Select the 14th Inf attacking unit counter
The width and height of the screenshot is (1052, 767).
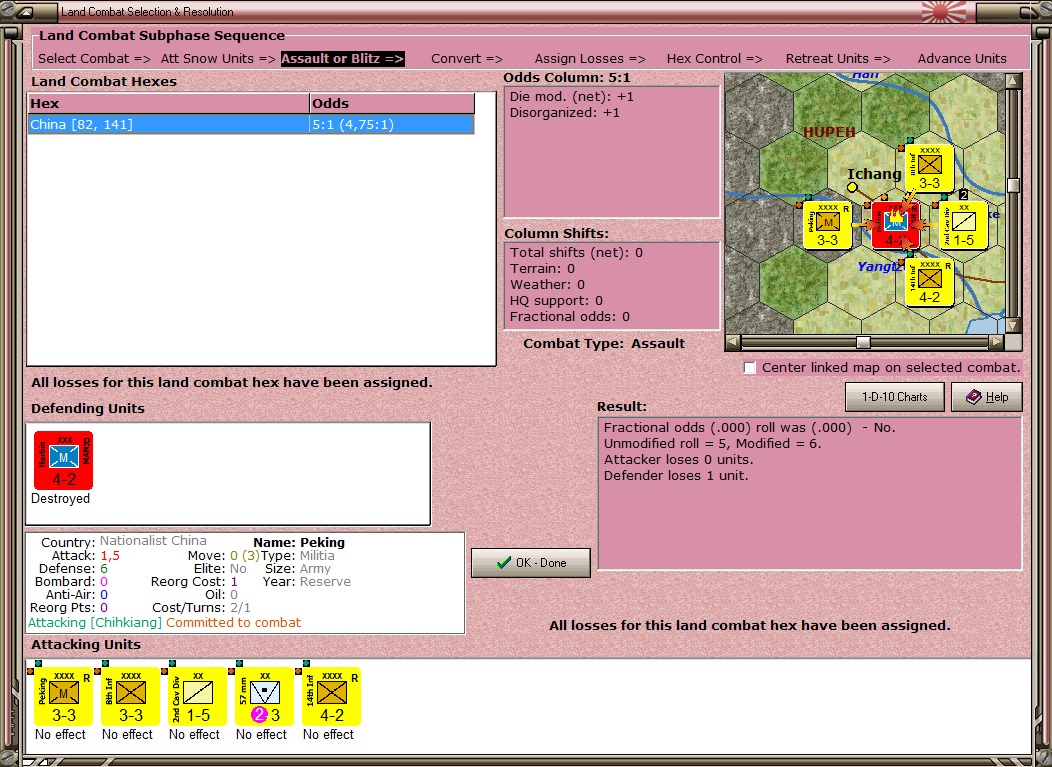[x=331, y=697]
